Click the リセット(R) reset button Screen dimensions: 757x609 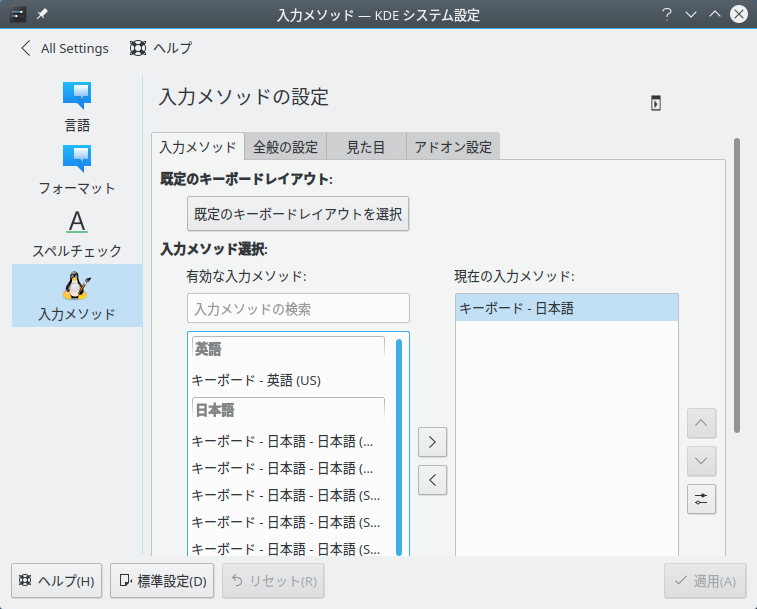click(x=273, y=581)
